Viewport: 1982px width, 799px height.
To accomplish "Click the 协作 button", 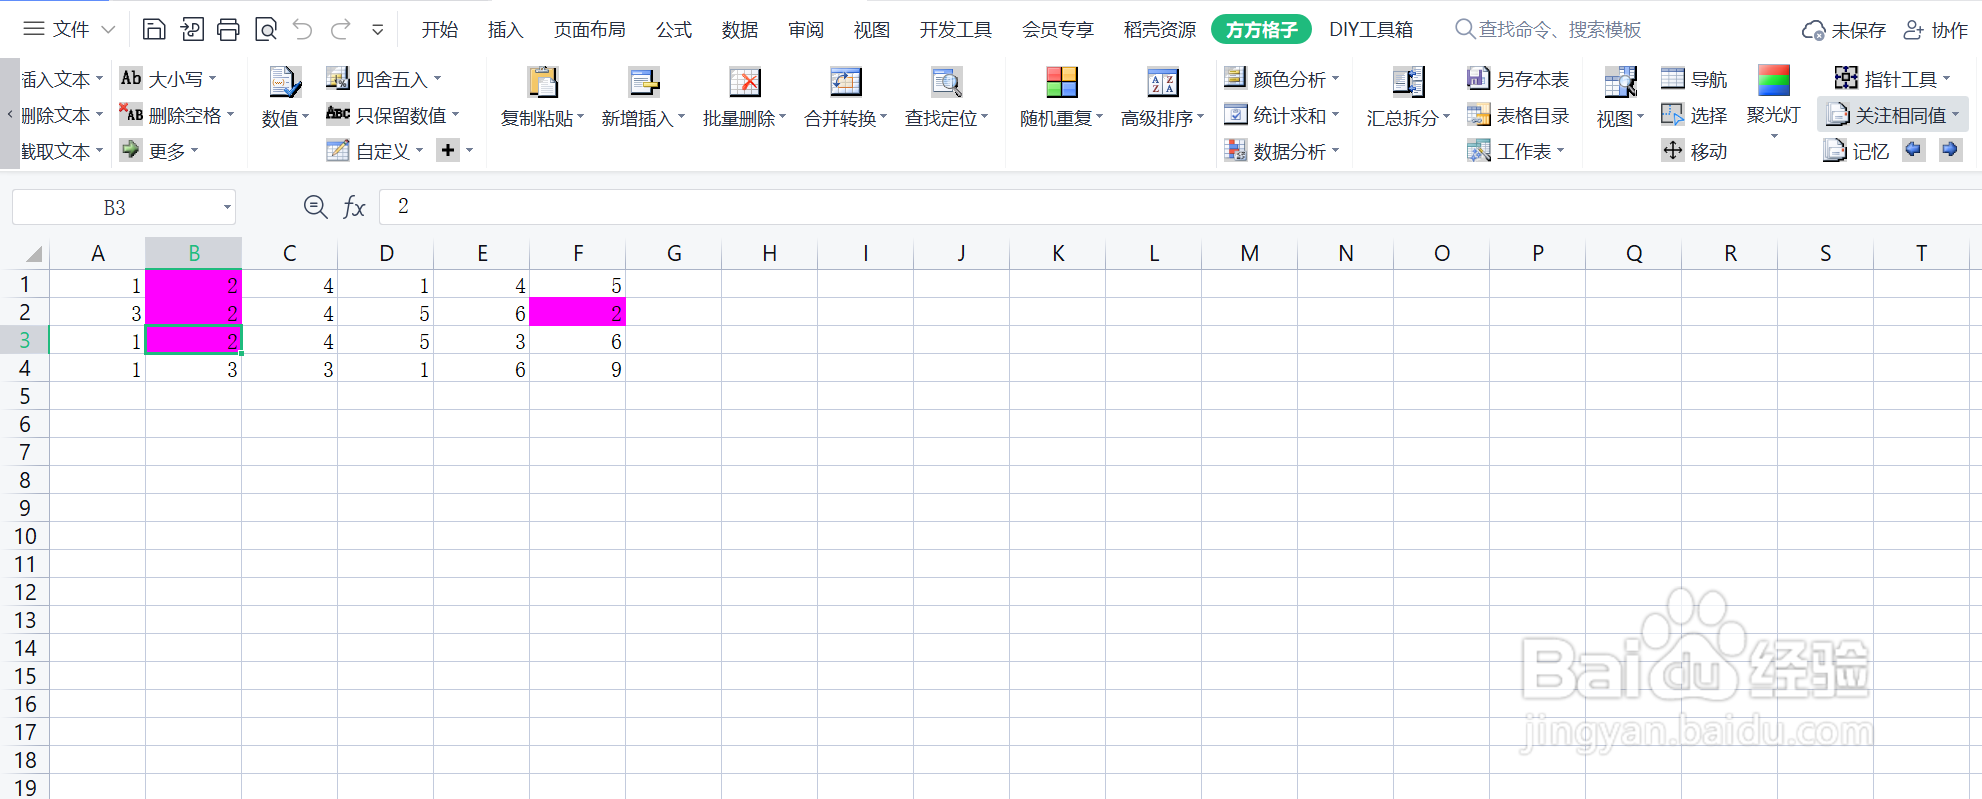I will tap(1936, 30).
